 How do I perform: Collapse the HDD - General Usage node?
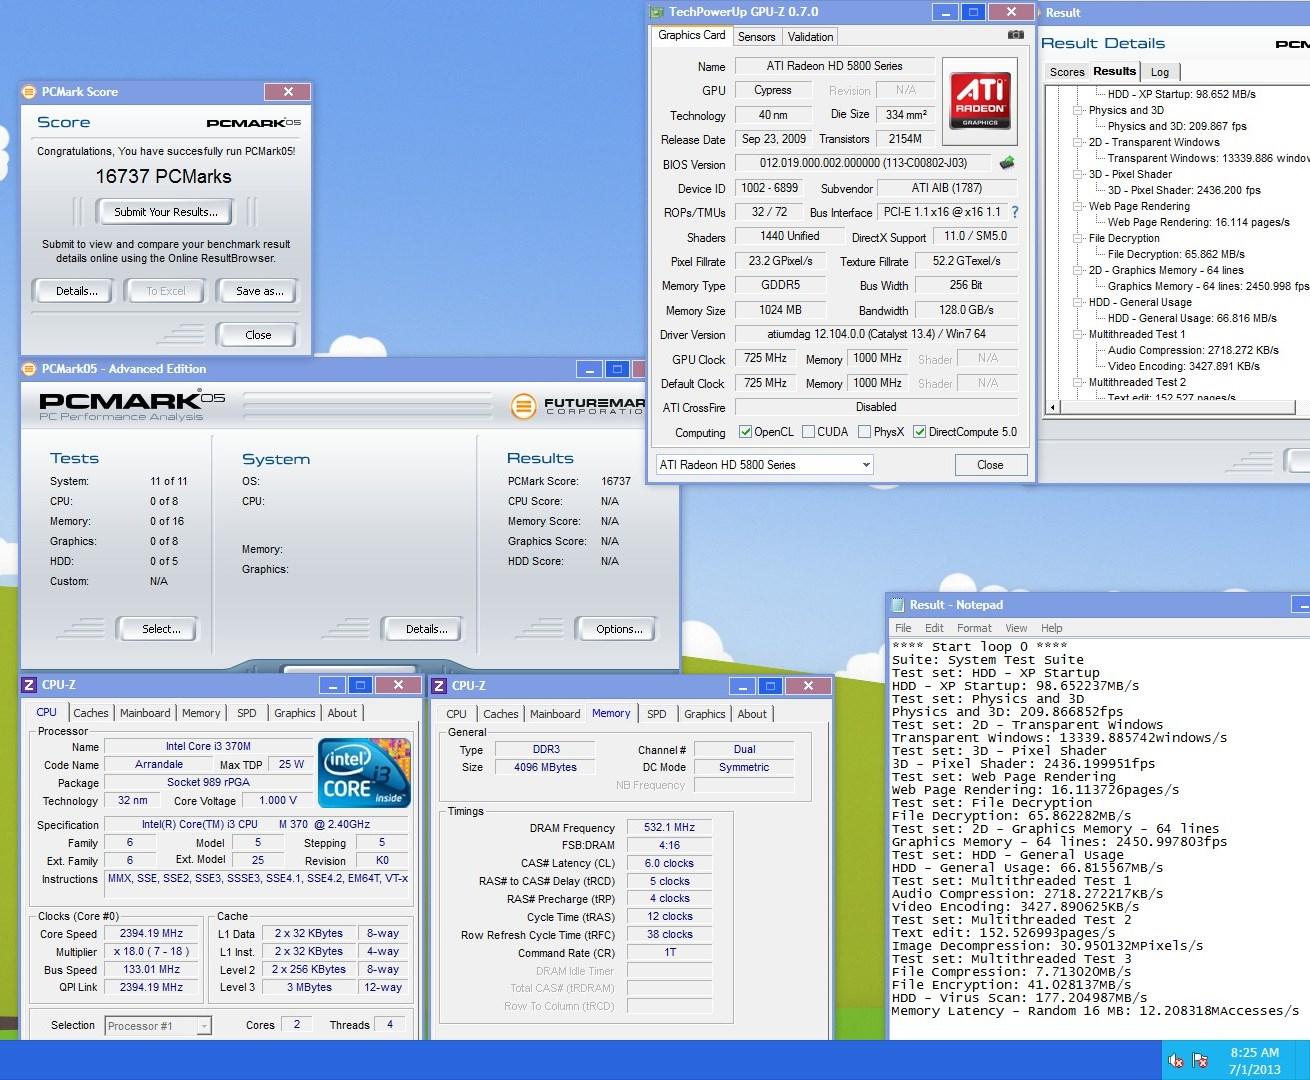1079,302
